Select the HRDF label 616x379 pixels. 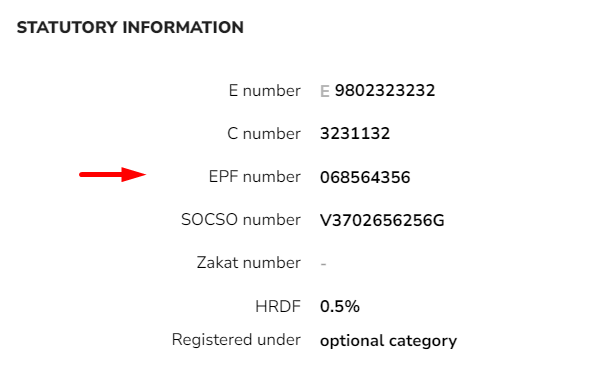278,306
